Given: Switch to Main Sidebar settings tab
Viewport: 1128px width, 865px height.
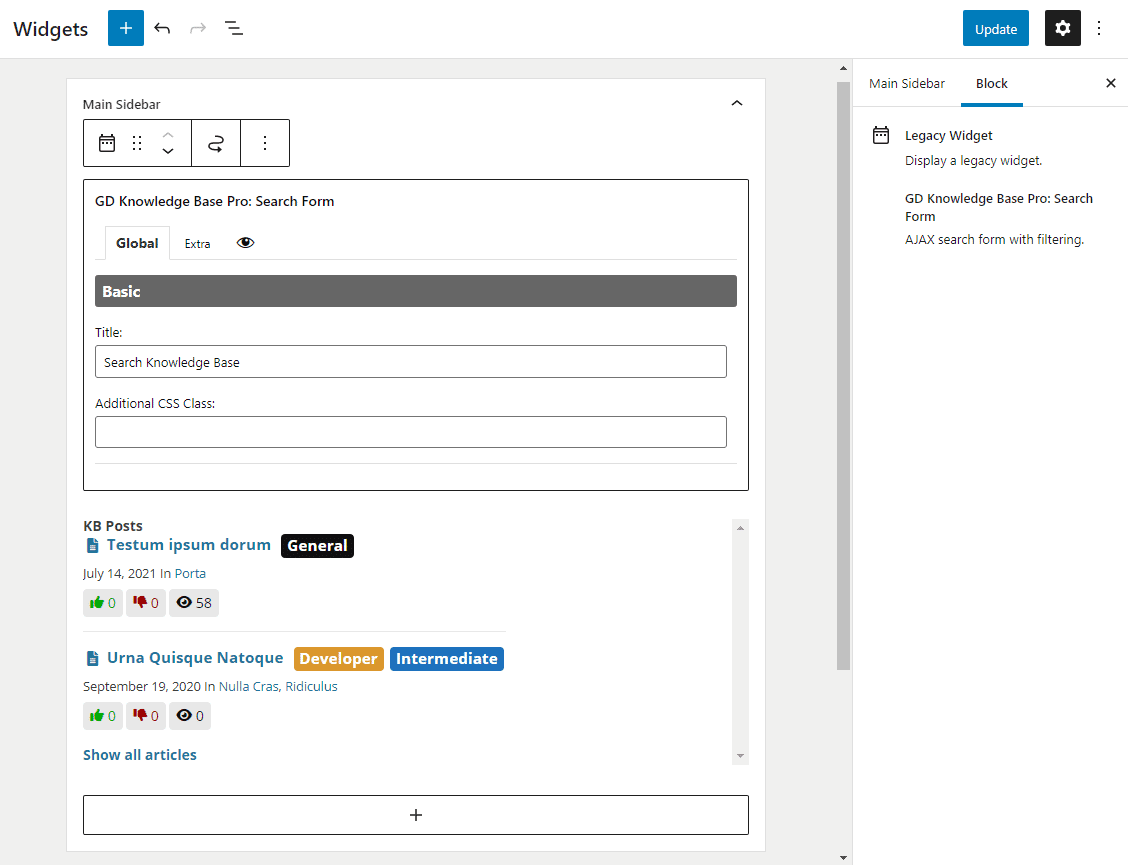Looking at the screenshot, I should point(906,83).
